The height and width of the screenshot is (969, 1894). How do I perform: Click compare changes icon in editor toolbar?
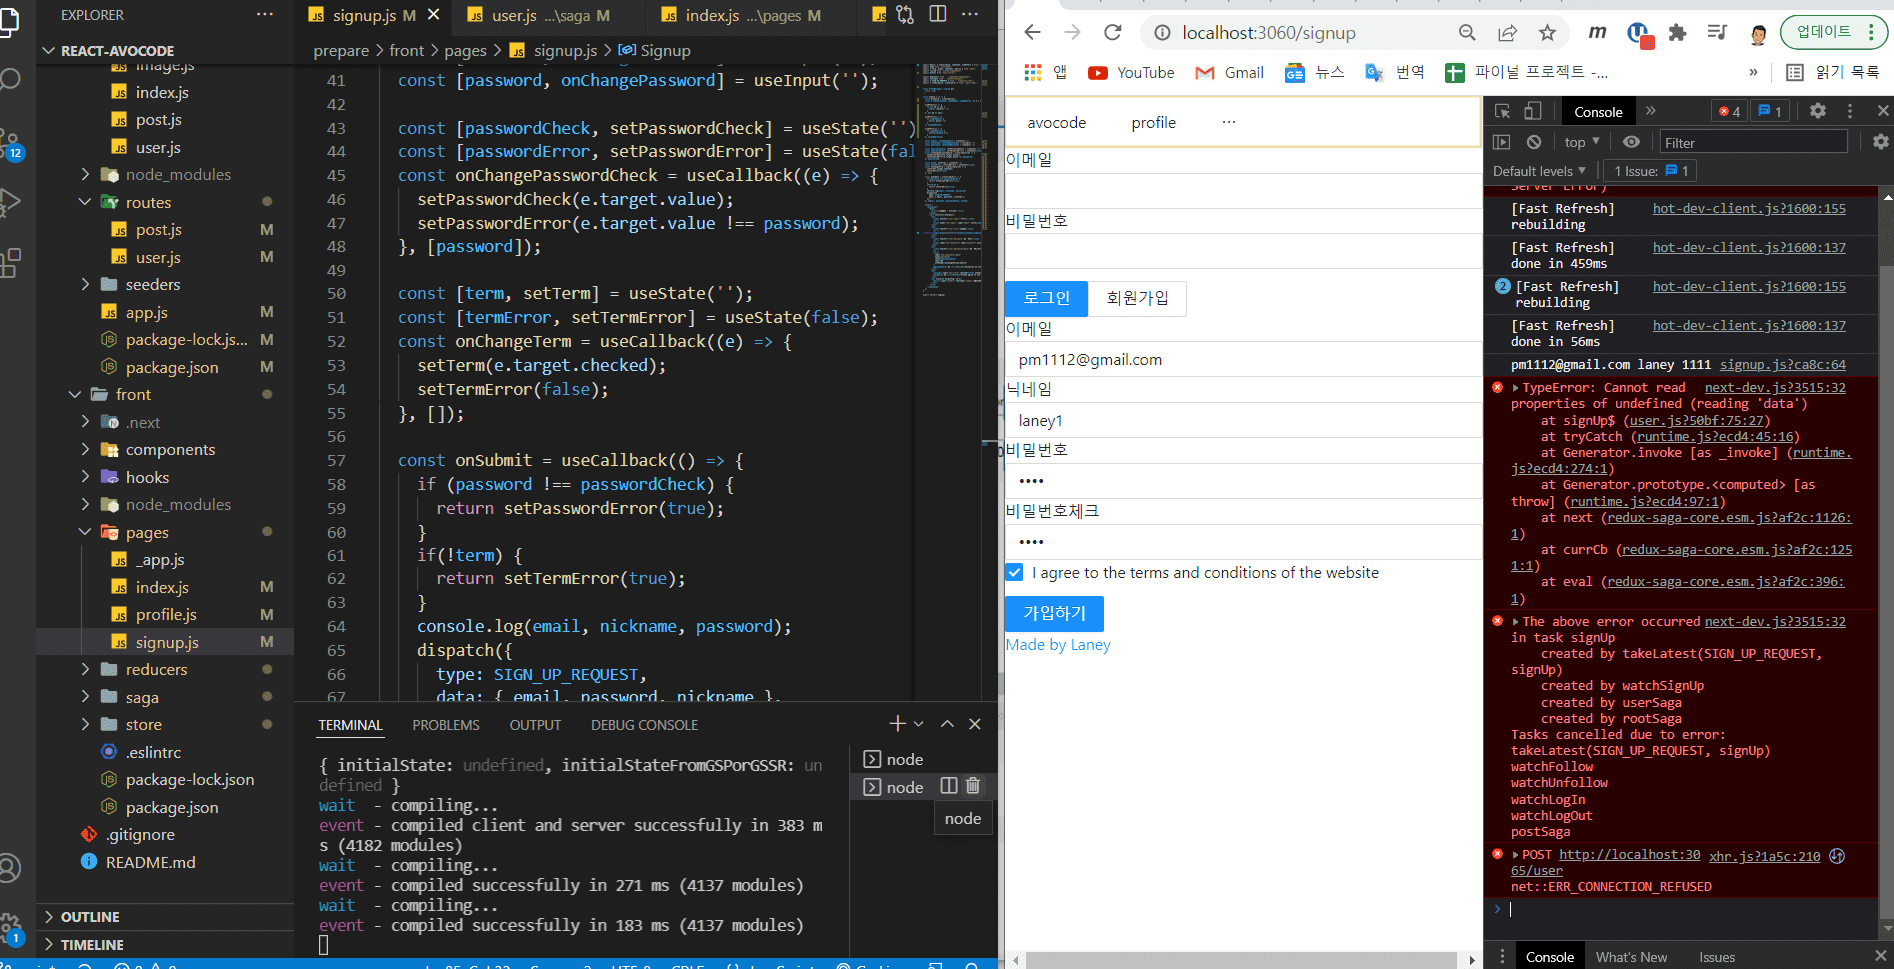[x=905, y=14]
